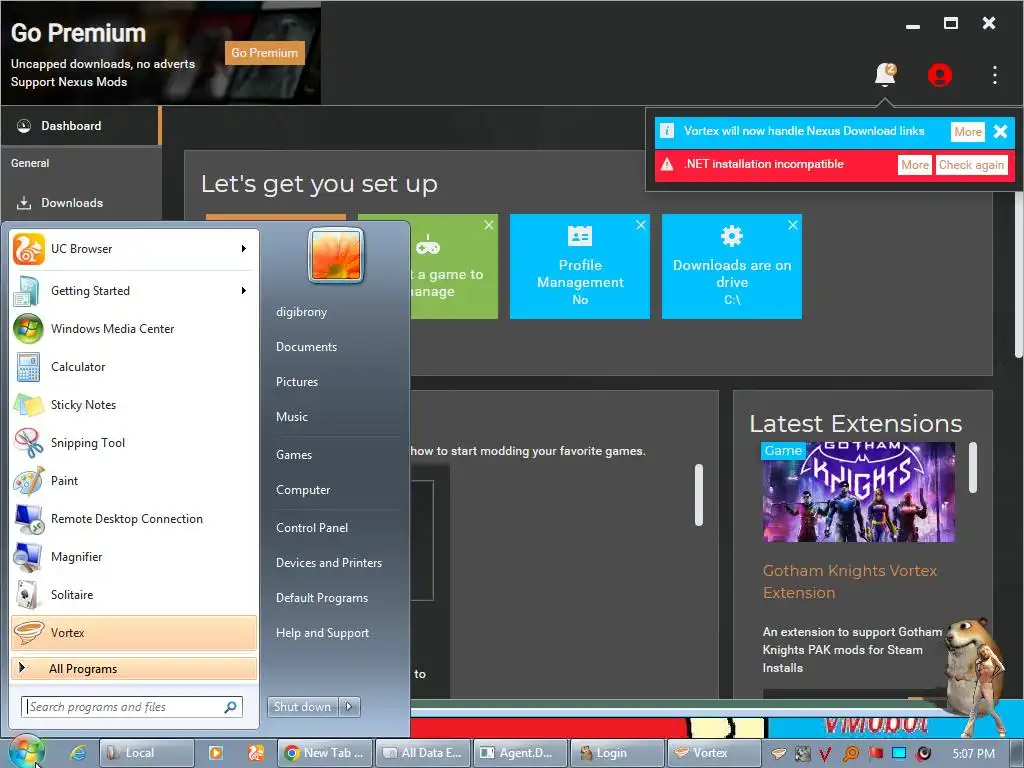Viewport: 1024px width, 768px height.
Task: Open Remote Desktop Connection
Action: (x=134, y=518)
